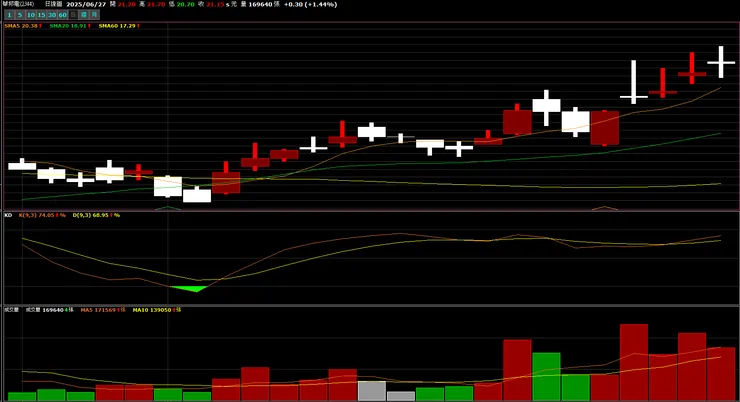Select the 1-minute timeframe button
The image size is (740, 402).
pyautogui.click(x=9, y=15)
